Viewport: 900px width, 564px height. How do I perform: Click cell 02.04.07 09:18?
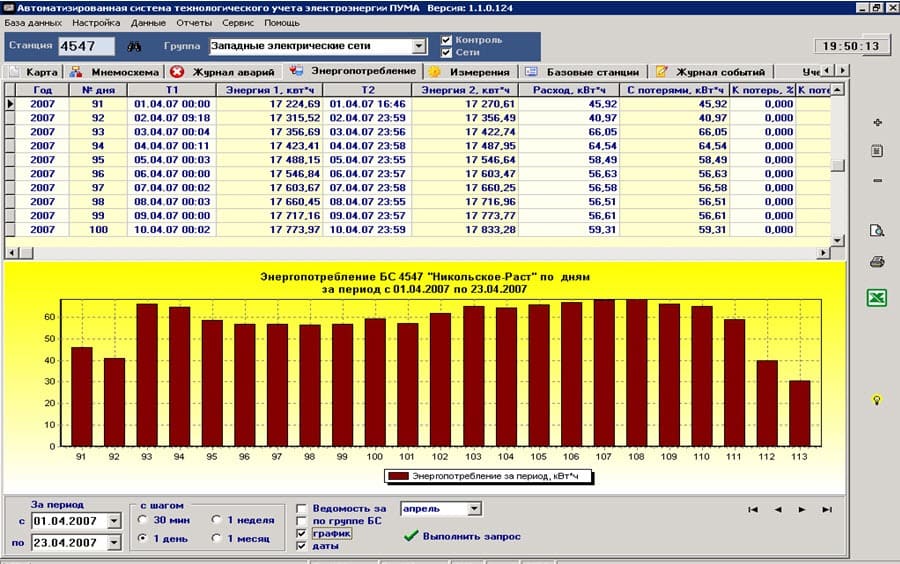tap(172, 118)
